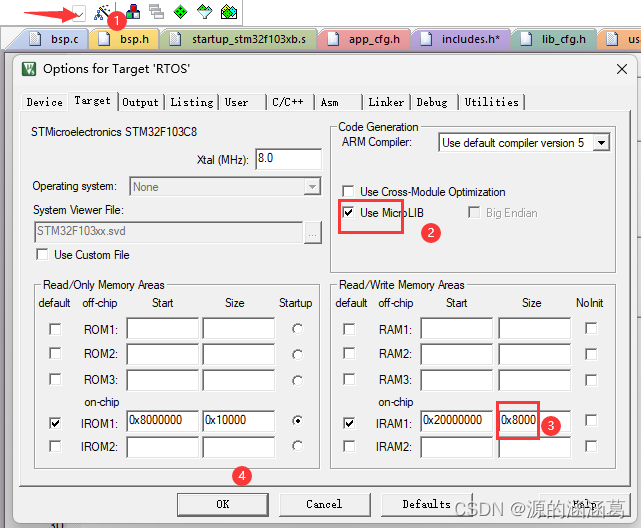
Task: Open the Listing tab
Action: click(x=192, y=102)
